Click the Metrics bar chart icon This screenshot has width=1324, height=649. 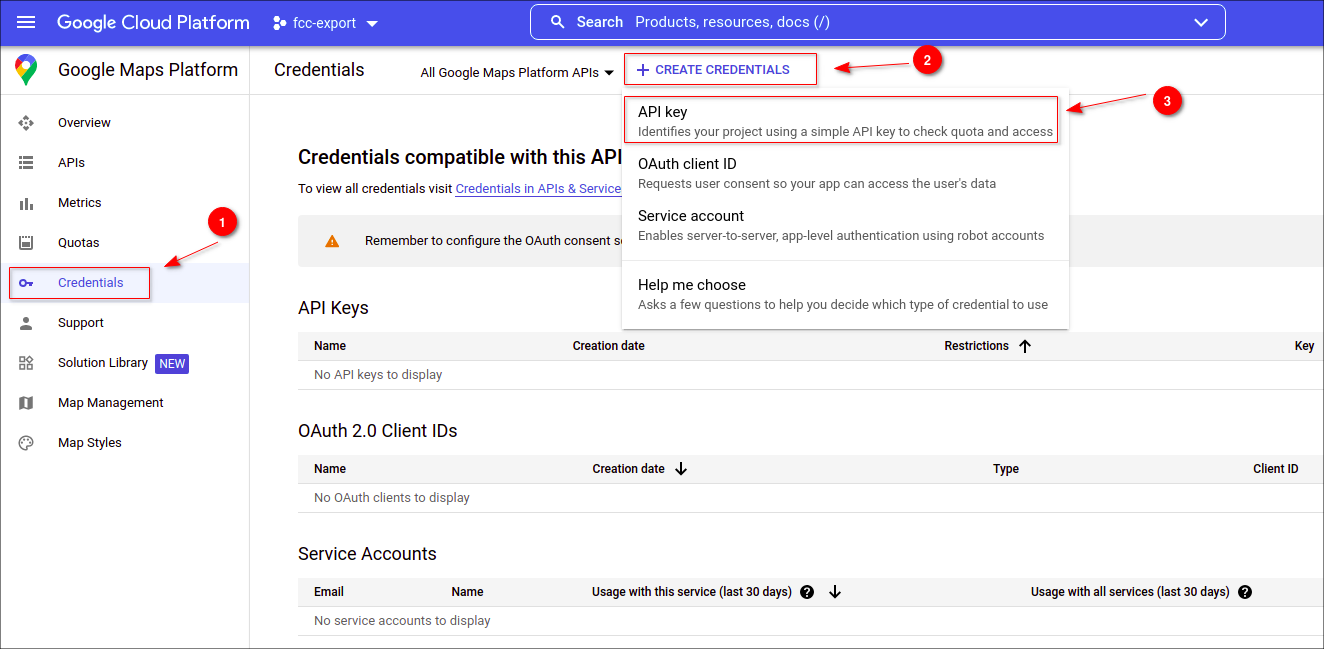[26, 203]
